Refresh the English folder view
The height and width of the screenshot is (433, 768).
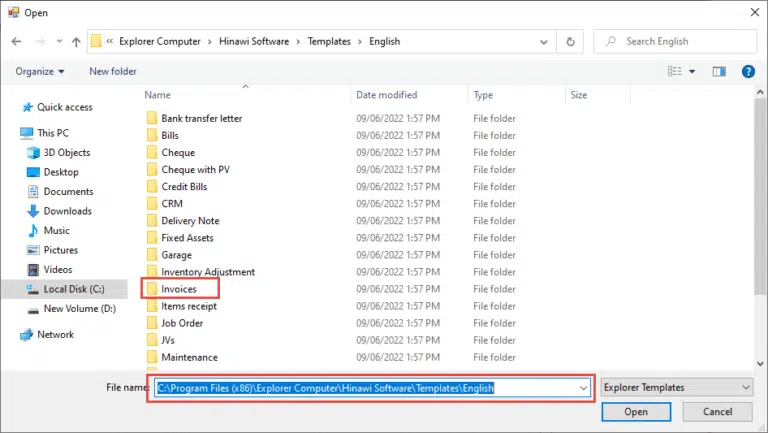(x=570, y=42)
